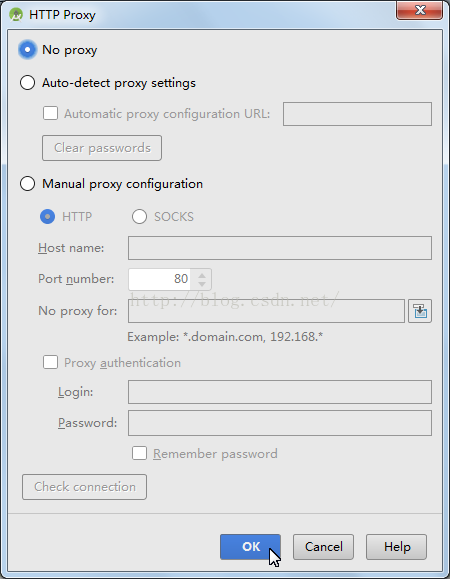Click the Clear passwords button
The image size is (450, 579).
click(102, 148)
